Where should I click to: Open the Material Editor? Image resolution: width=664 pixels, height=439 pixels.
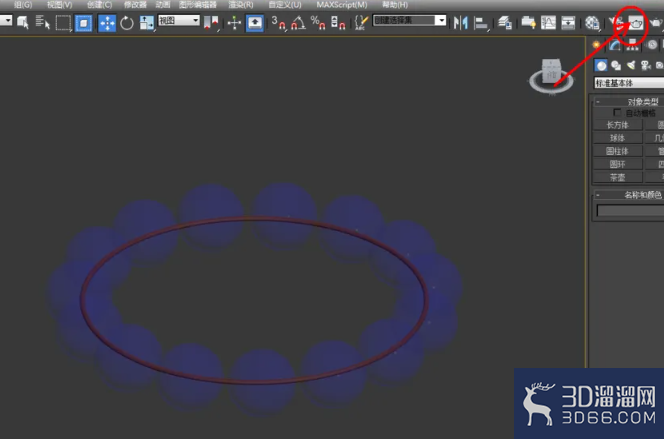(x=592, y=23)
